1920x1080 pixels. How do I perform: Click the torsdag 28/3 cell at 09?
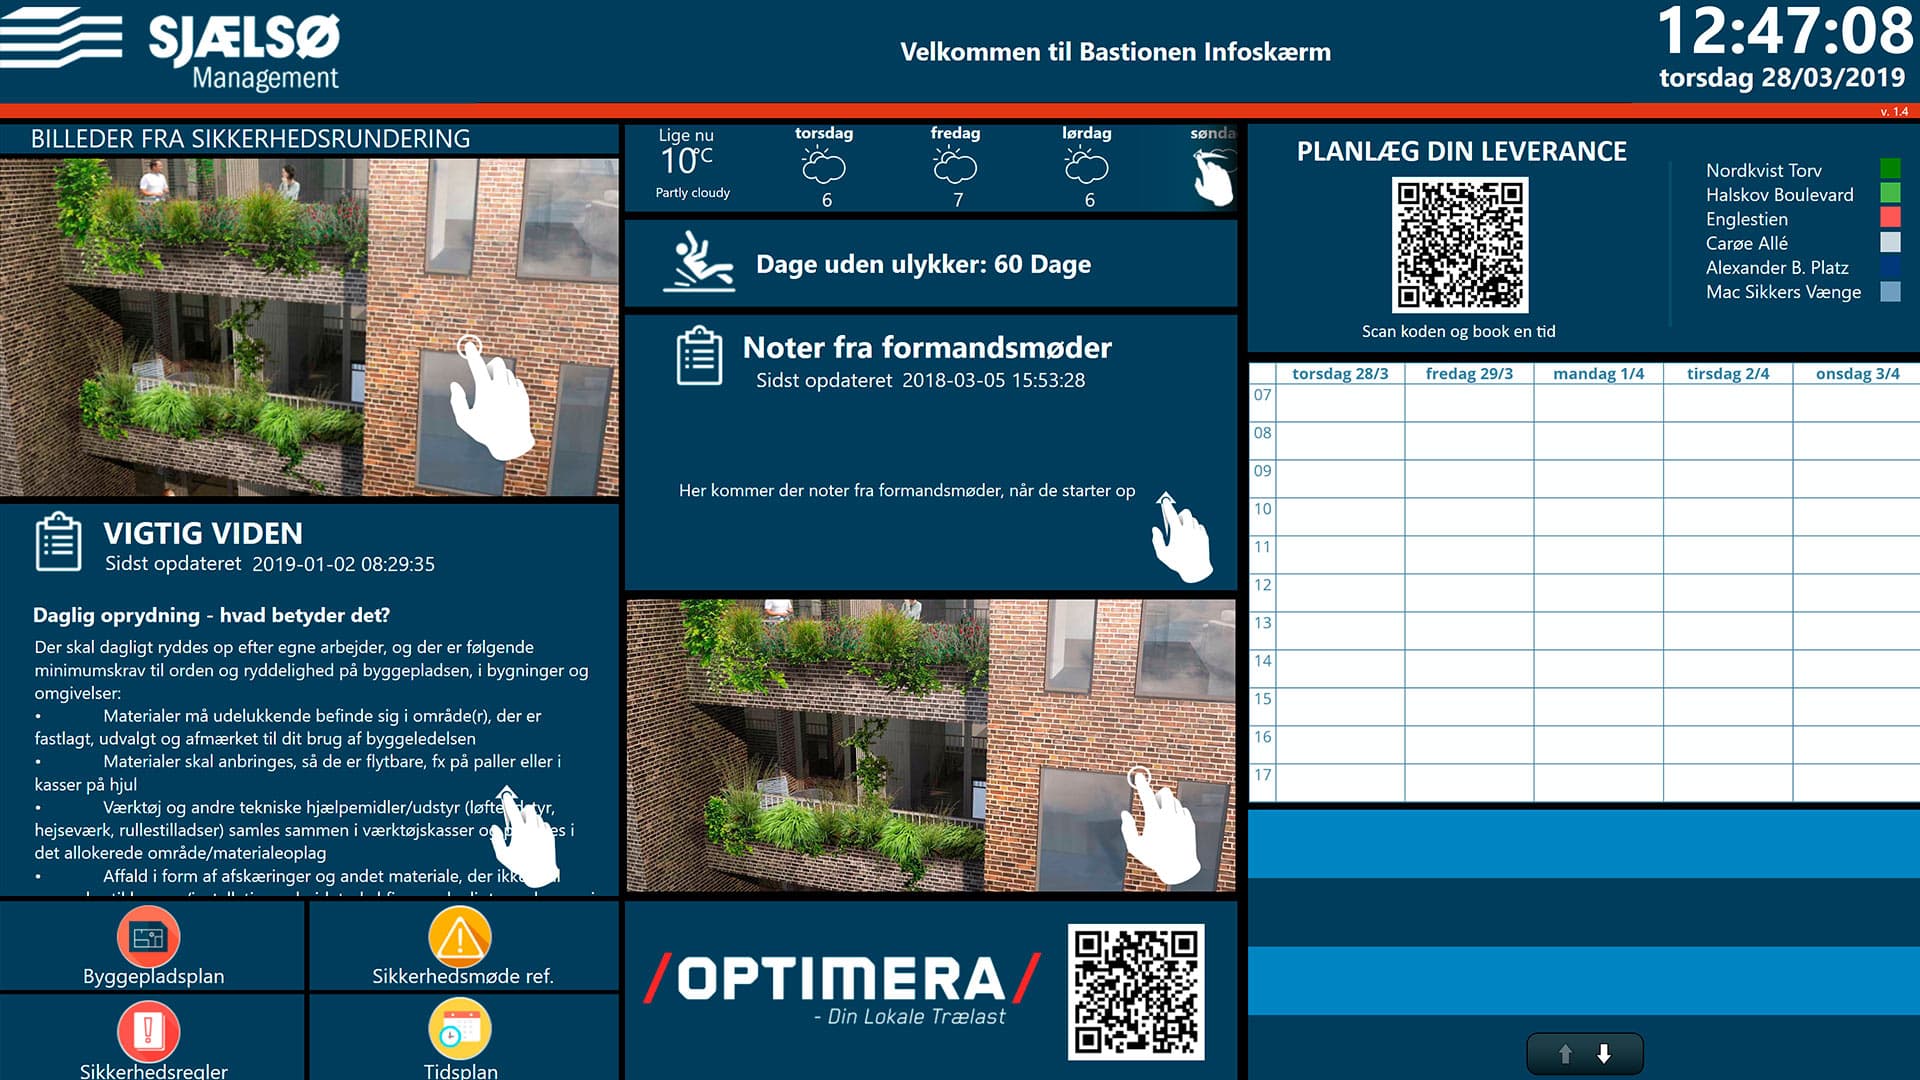tap(1340, 479)
